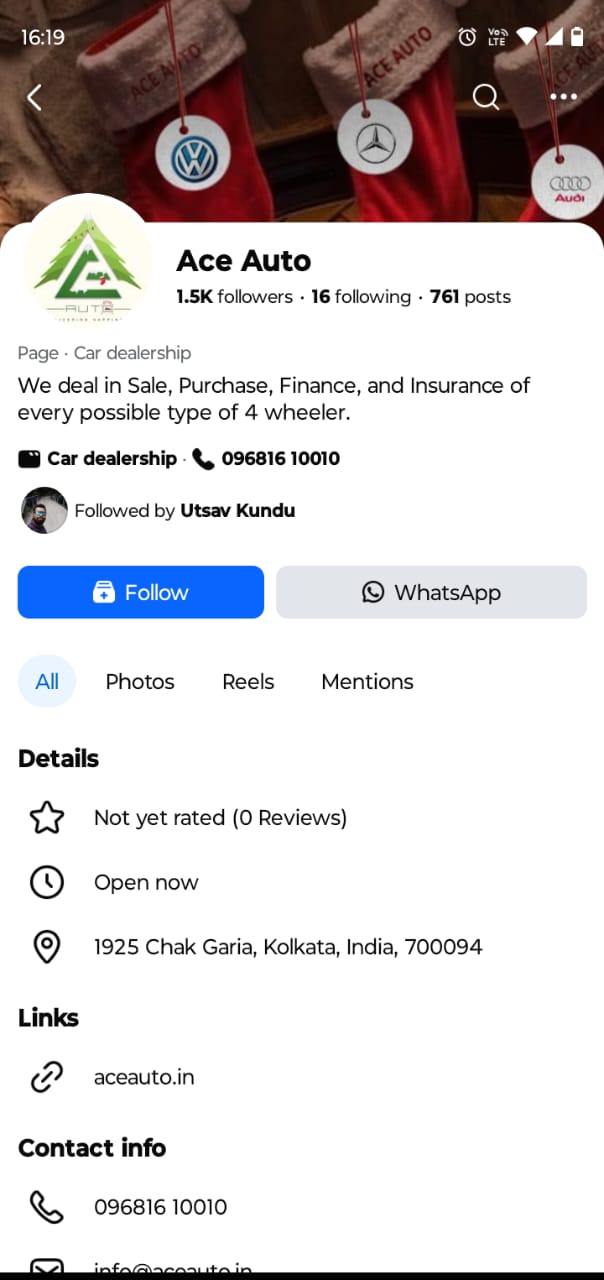
Task: Open the search icon at top
Action: (x=486, y=97)
